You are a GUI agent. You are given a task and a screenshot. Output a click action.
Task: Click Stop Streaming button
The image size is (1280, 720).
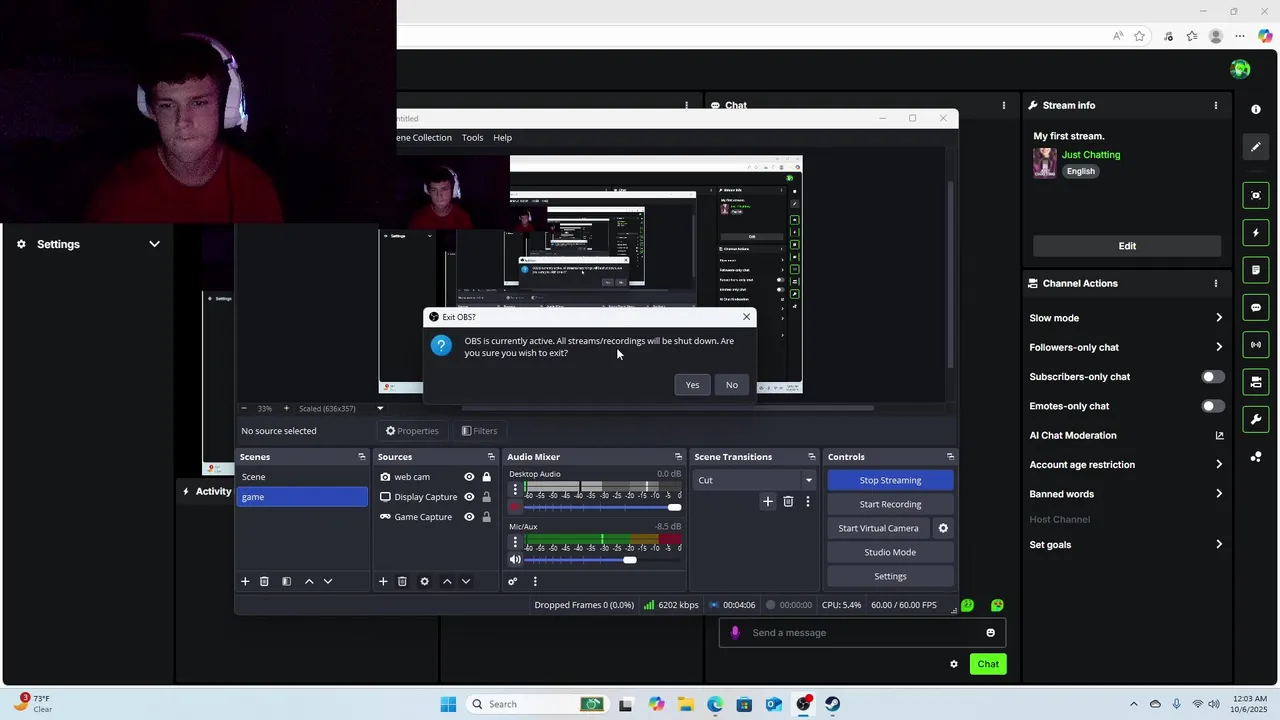pyautogui.click(x=890, y=480)
